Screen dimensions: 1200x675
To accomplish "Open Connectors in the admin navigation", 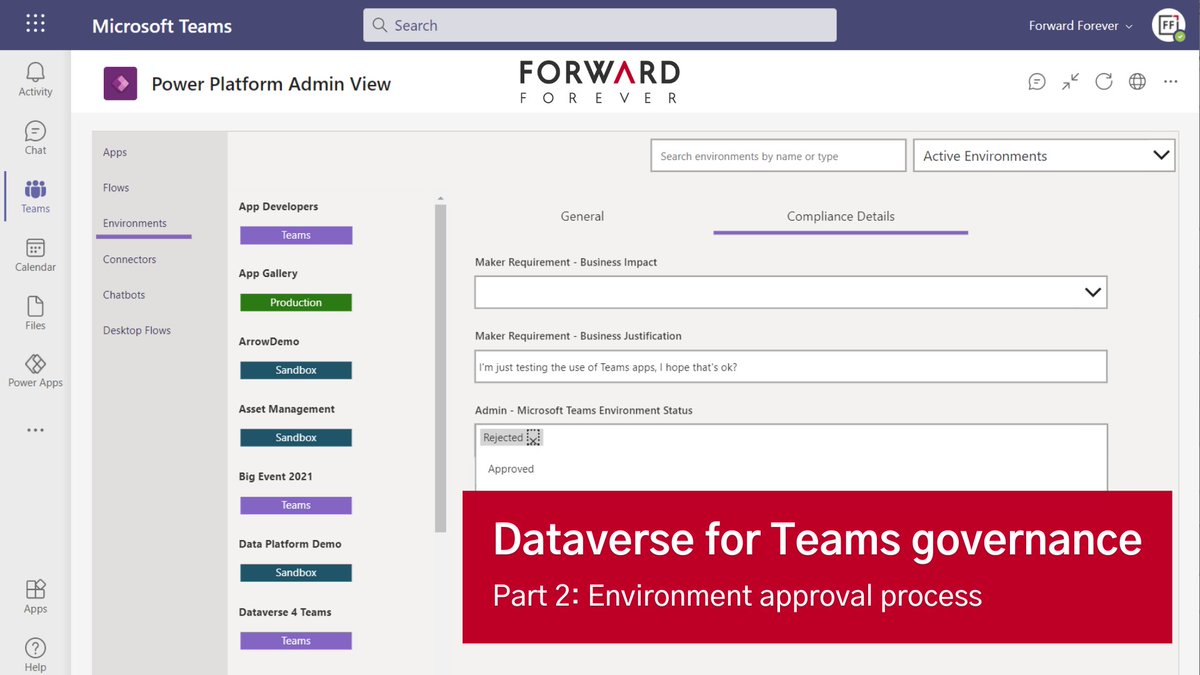I will 130,259.
